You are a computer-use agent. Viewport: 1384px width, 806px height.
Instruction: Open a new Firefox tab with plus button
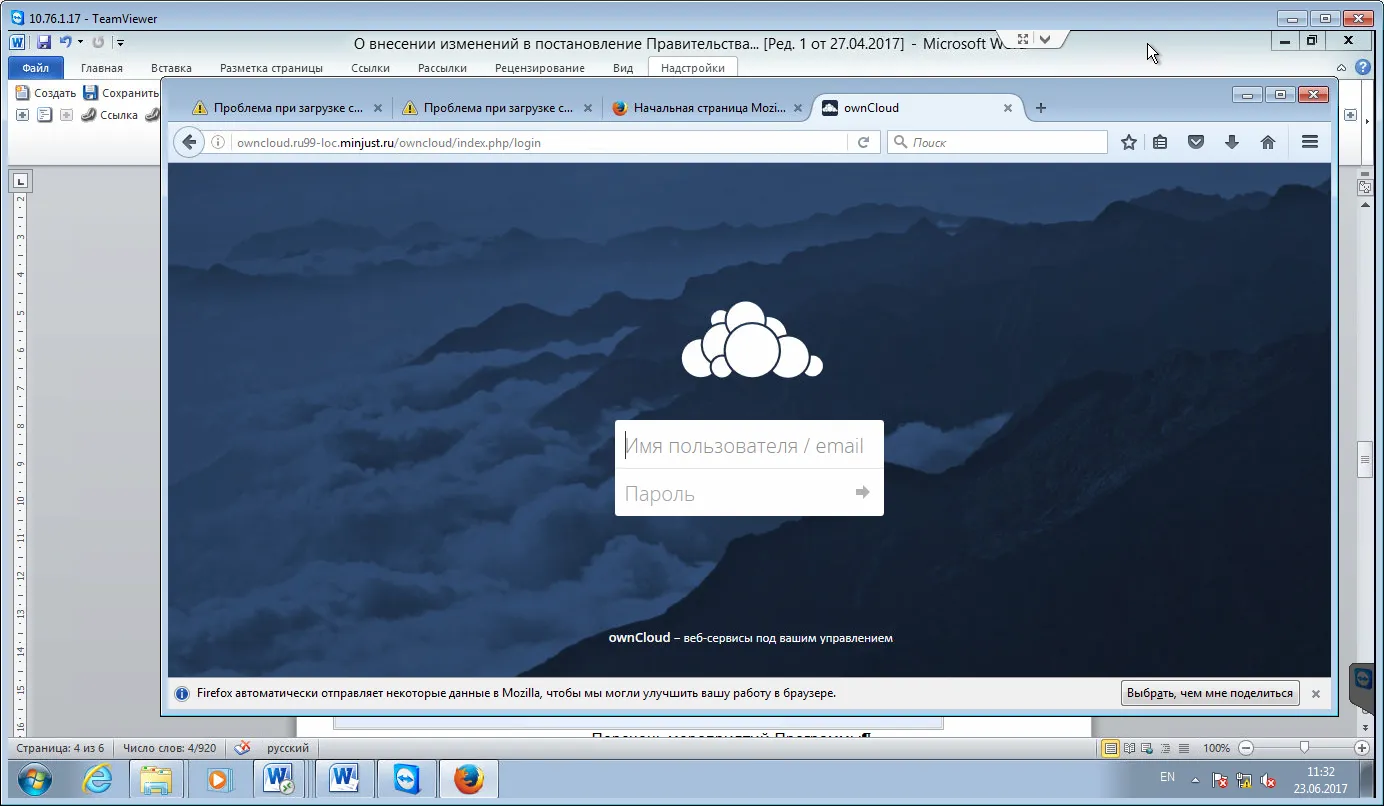pyautogui.click(x=1041, y=108)
